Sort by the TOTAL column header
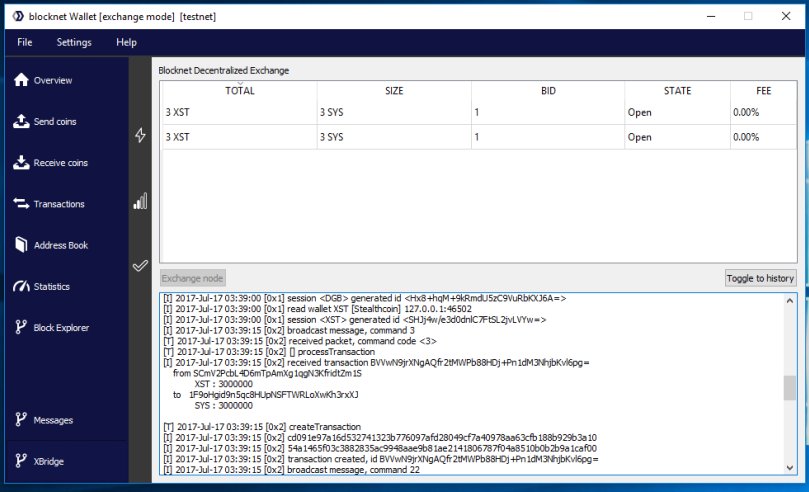The height and width of the screenshot is (492, 809). pyautogui.click(x=240, y=91)
